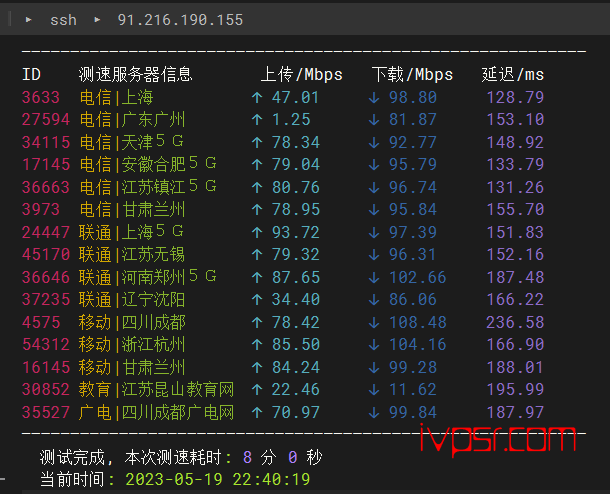This screenshot has width=610, height=494.
Task: Click server name 电信|上海
Action: [116, 97]
